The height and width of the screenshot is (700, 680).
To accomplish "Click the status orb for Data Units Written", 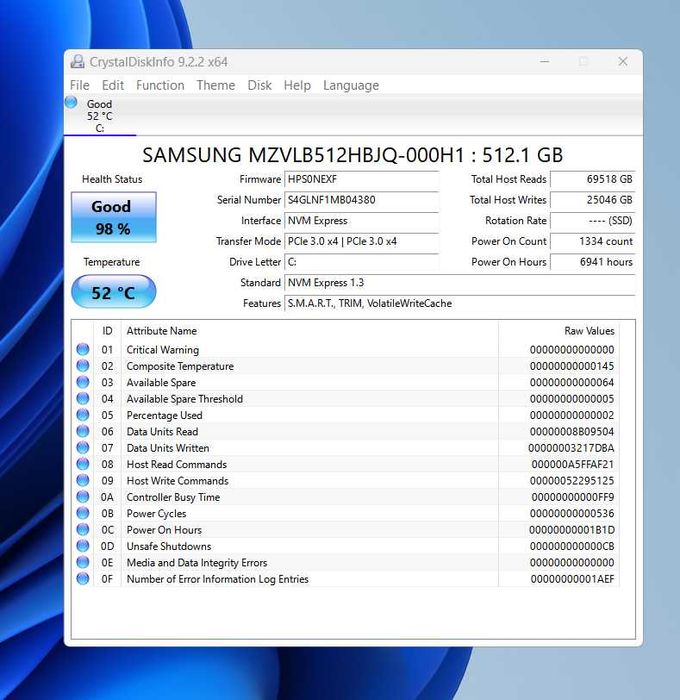I will (x=83, y=447).
